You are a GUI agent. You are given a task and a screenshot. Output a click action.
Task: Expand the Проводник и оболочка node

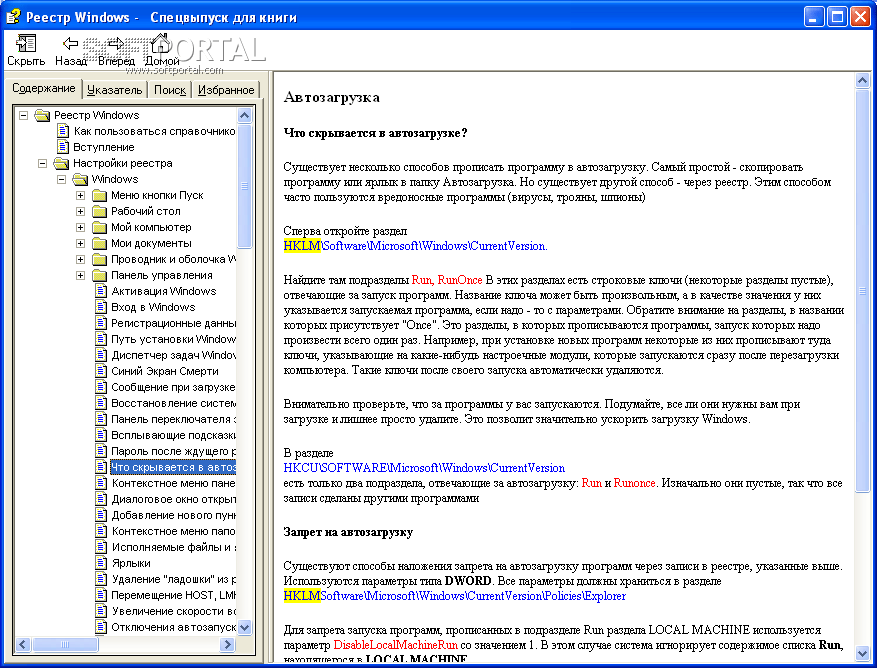coord(81,260)
